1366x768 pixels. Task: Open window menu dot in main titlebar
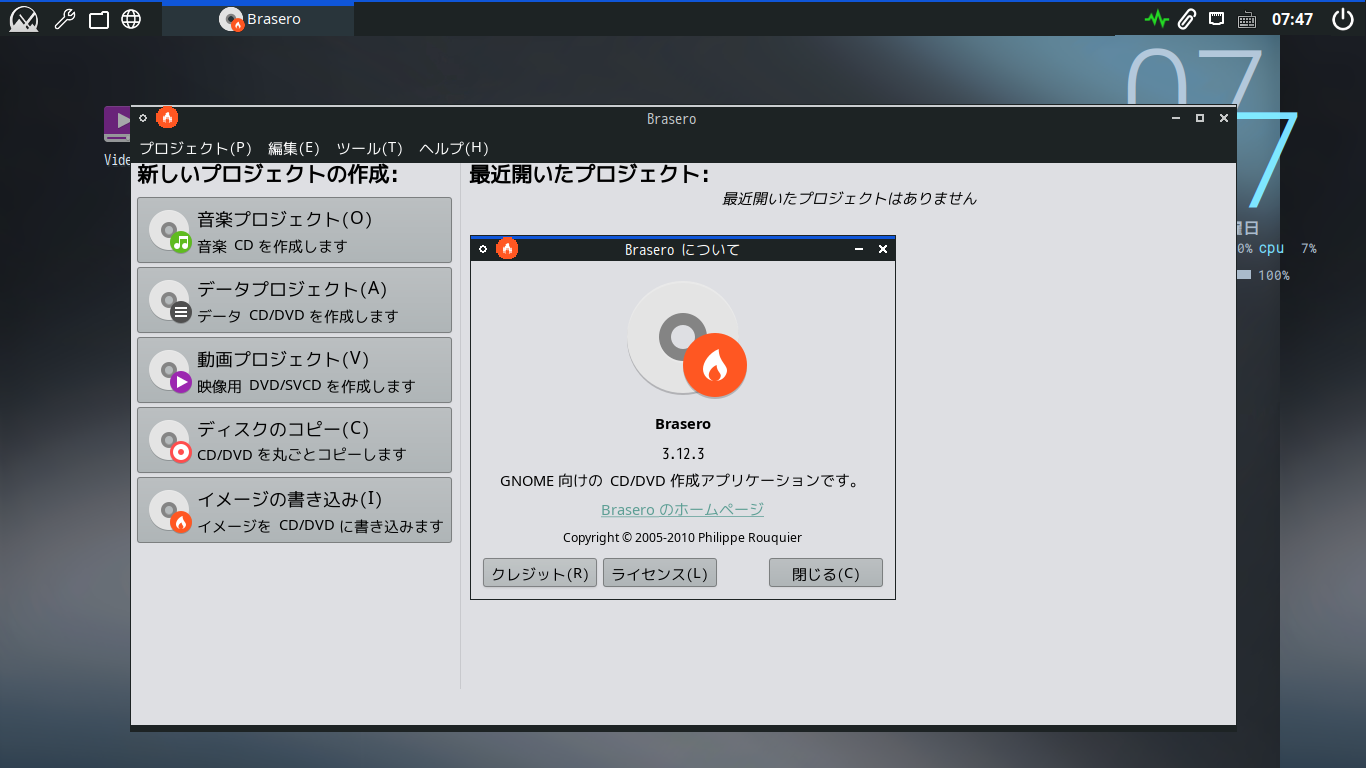point(143,118)
